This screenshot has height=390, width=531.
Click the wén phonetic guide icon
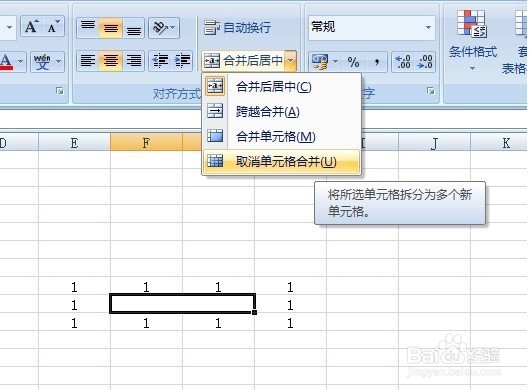point(42,61)
